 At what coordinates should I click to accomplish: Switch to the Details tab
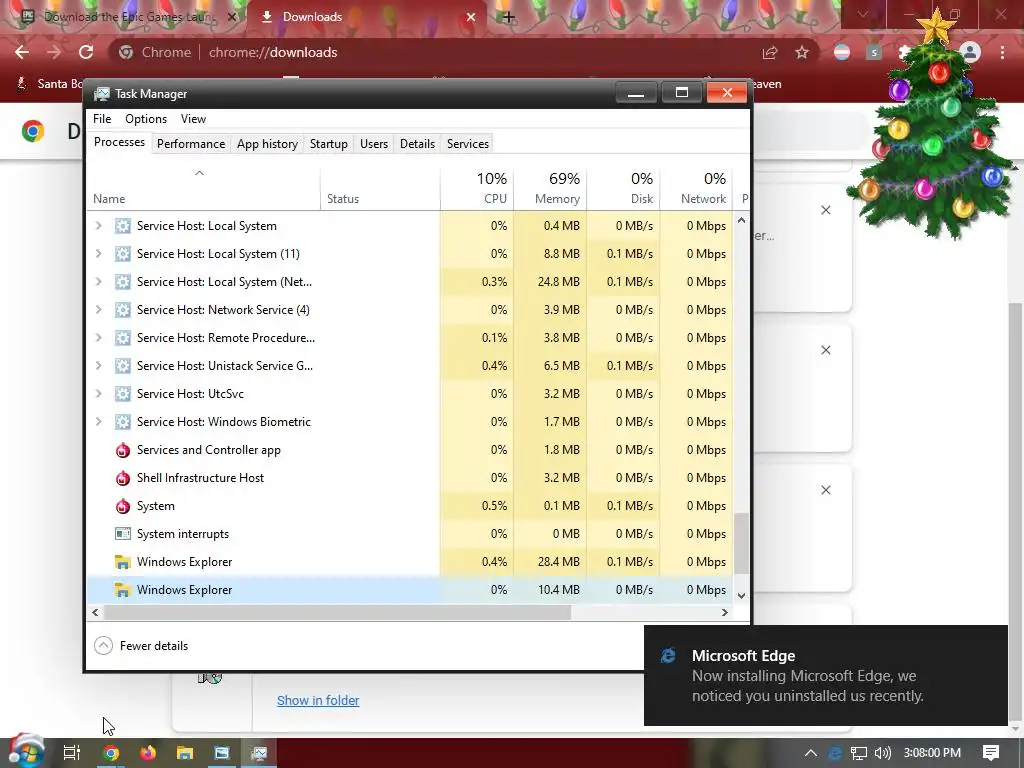tap(417, 144)
